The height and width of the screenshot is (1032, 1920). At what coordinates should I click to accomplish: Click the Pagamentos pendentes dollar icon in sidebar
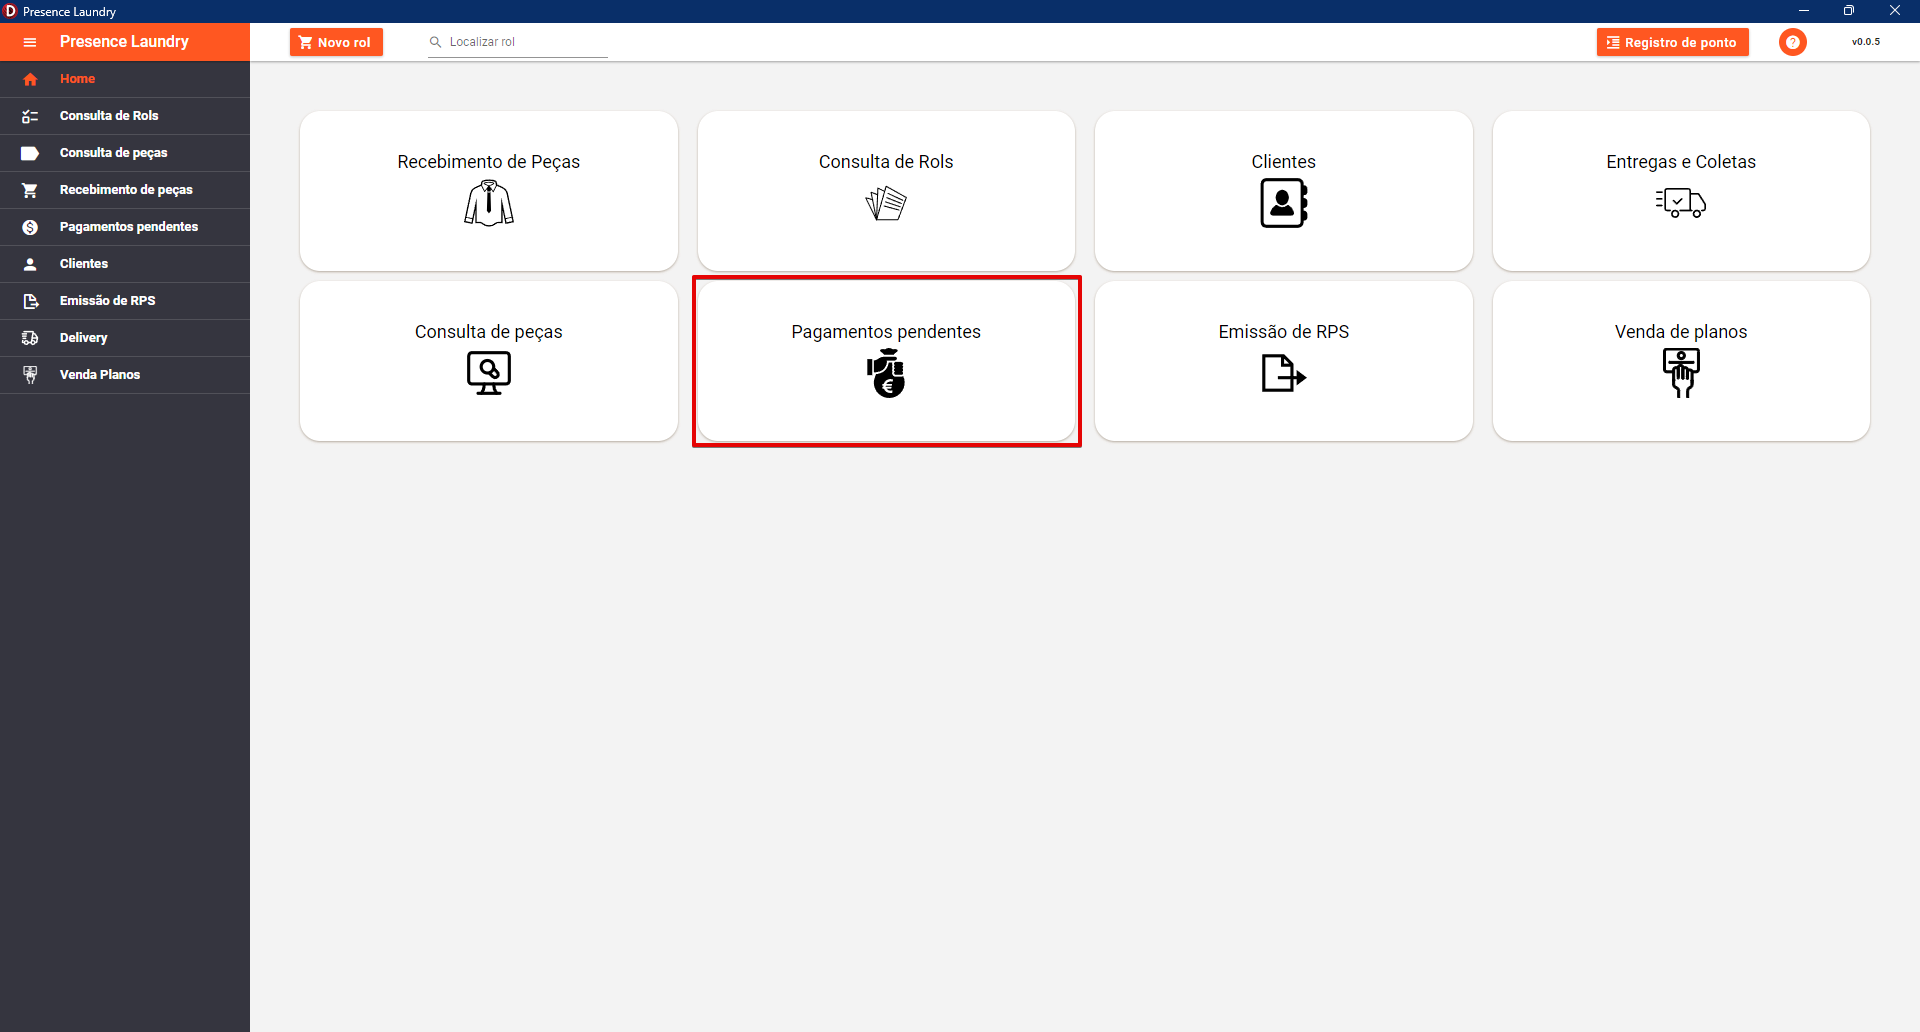30,227
